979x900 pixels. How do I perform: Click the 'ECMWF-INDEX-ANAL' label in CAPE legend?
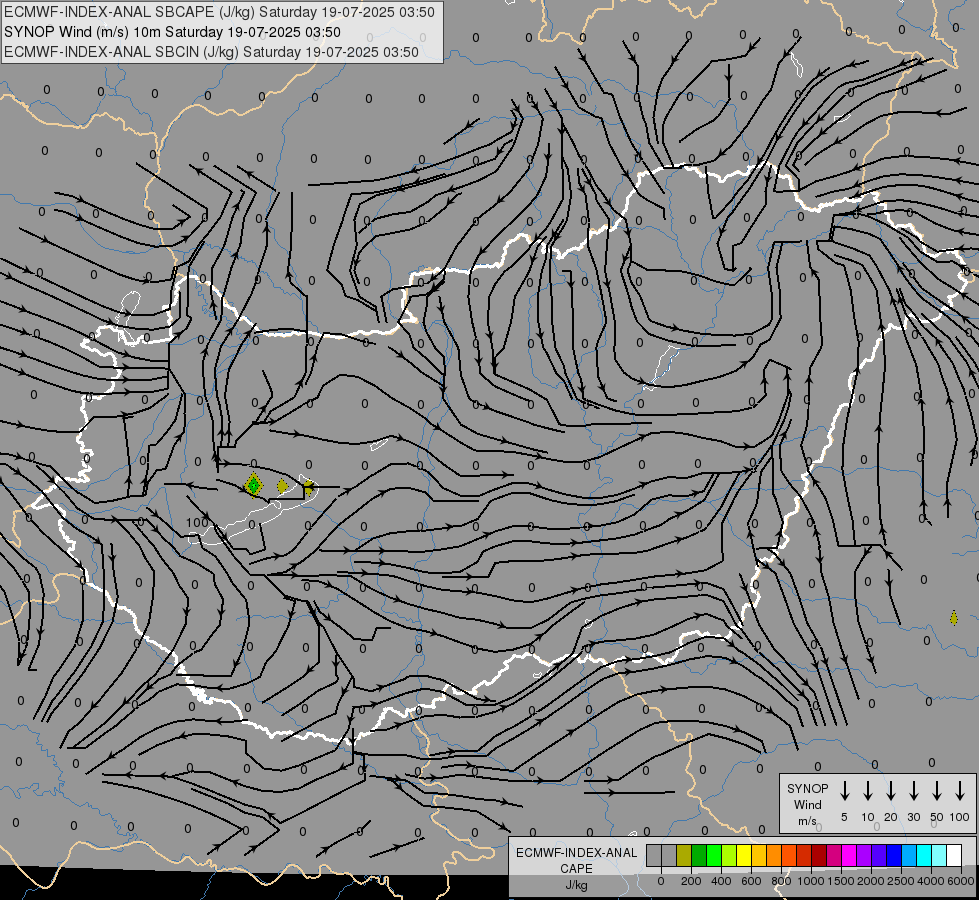[x=576, y=853]
